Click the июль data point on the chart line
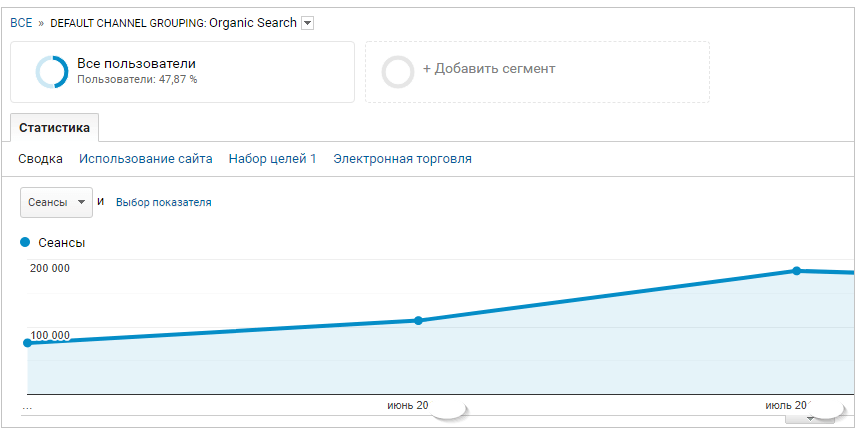The image size is (855, 432). click(x=796, y=271)
